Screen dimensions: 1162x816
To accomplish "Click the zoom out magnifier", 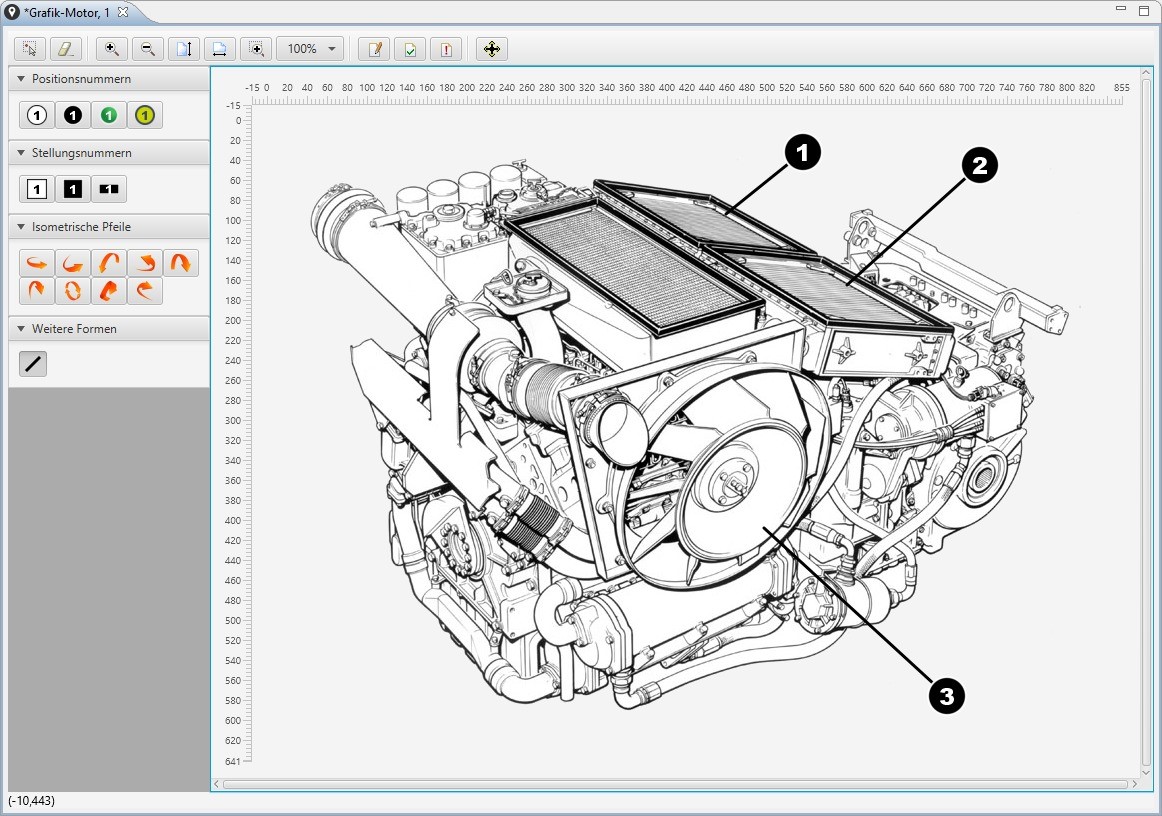I will (148, 49).
